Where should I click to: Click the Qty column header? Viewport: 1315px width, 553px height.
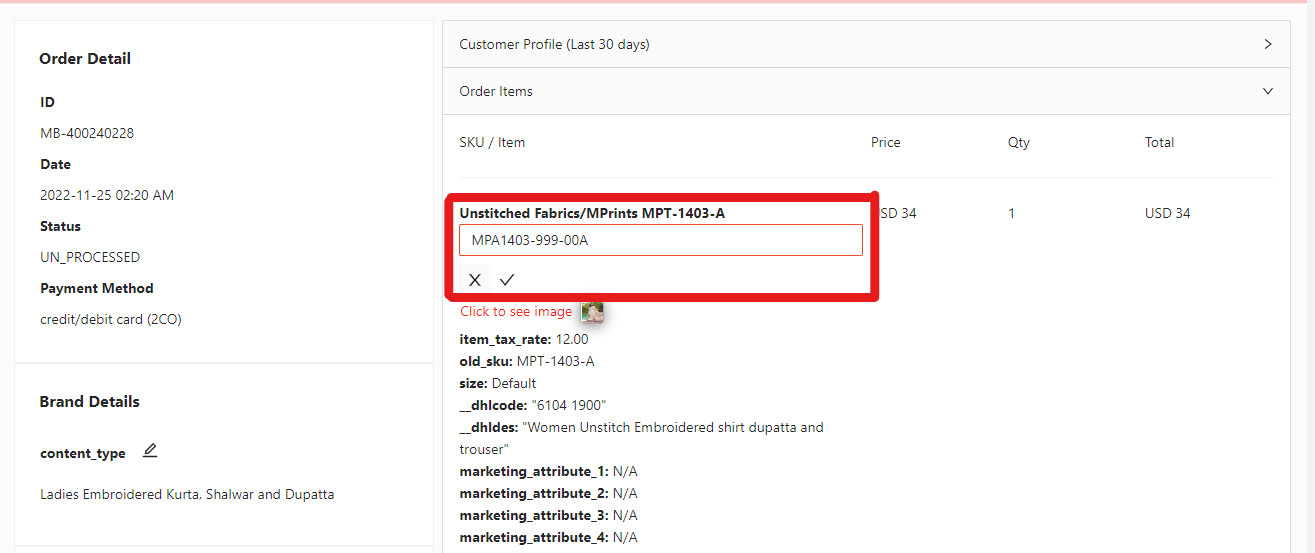point(1018,142)
